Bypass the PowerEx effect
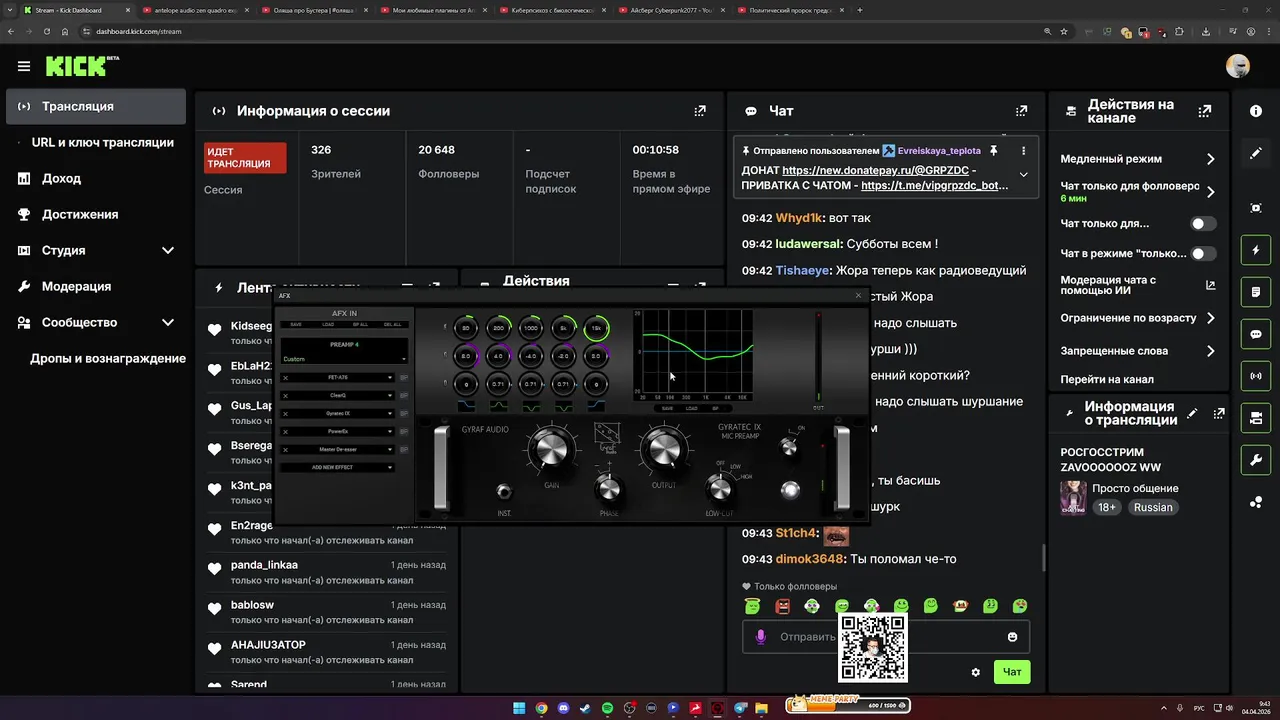 click(404, 431)
